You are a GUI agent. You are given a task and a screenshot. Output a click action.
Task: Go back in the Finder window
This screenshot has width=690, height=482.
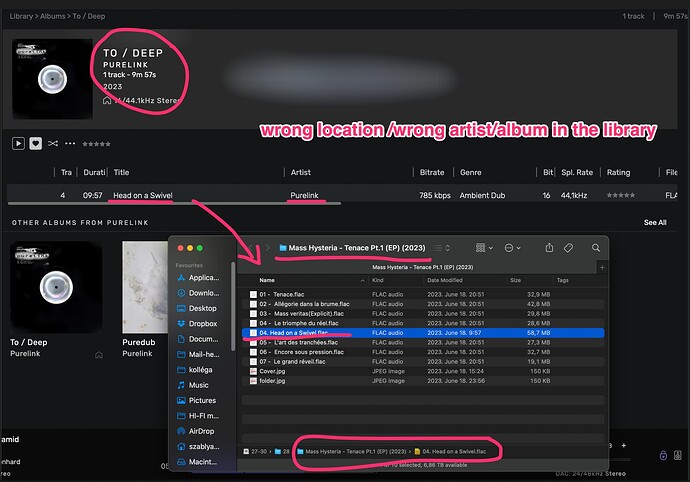point(251,248)
